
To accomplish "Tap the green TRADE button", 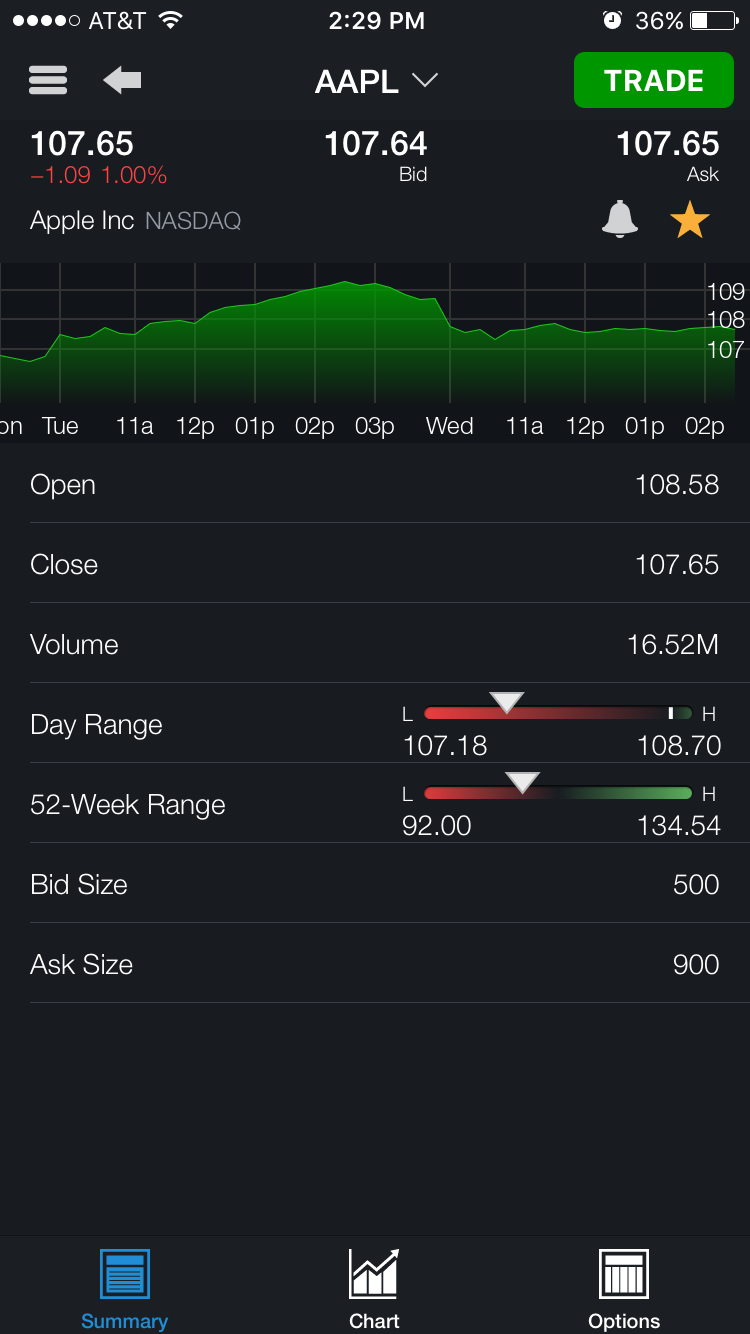I will point(654,80).
